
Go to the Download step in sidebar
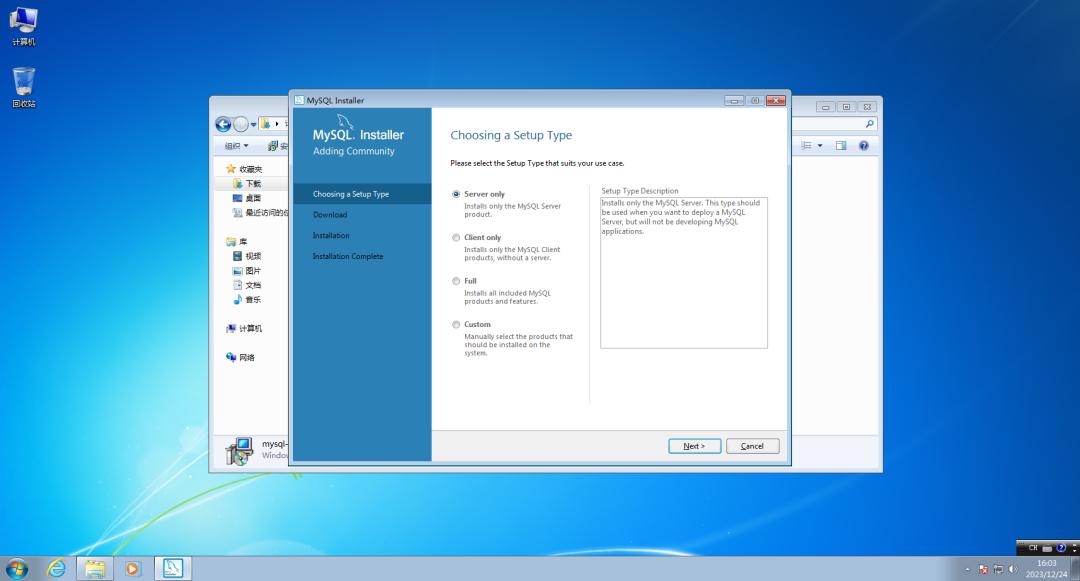pyautogui.click(x=330, y=215)
